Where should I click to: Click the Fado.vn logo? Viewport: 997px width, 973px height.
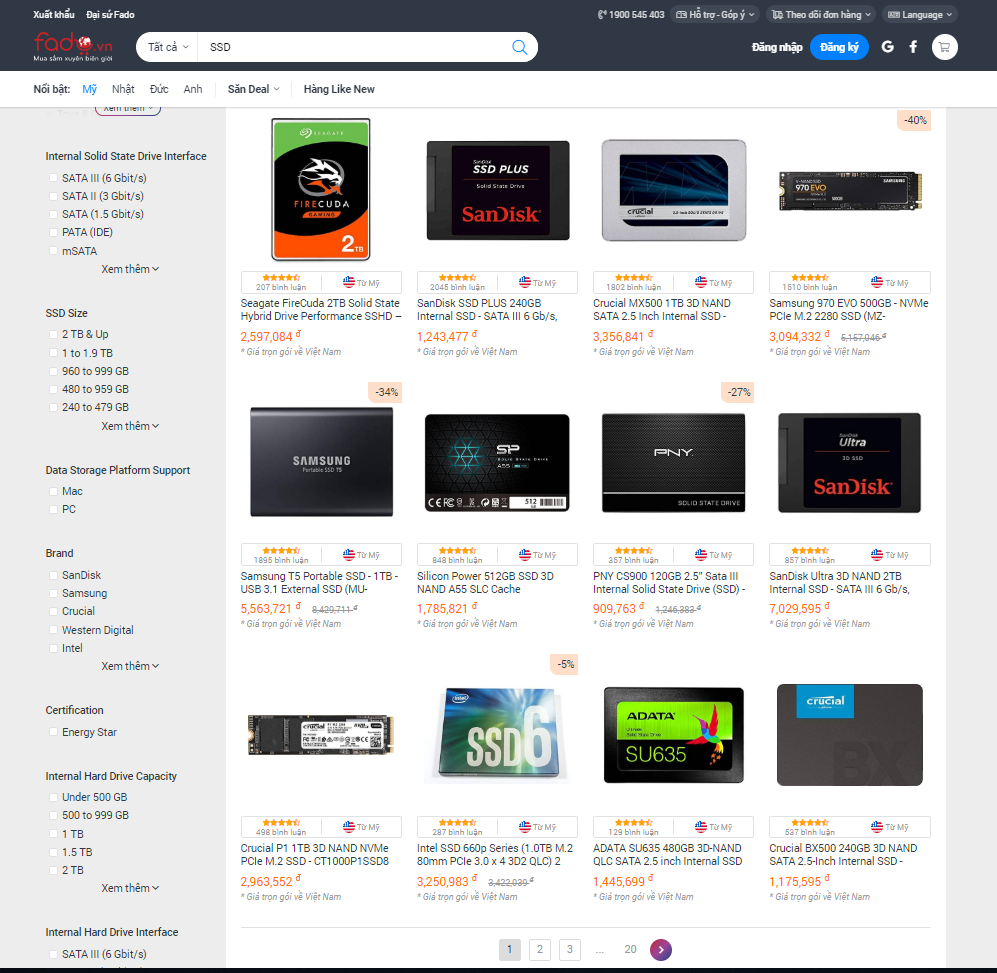(73, 46)
